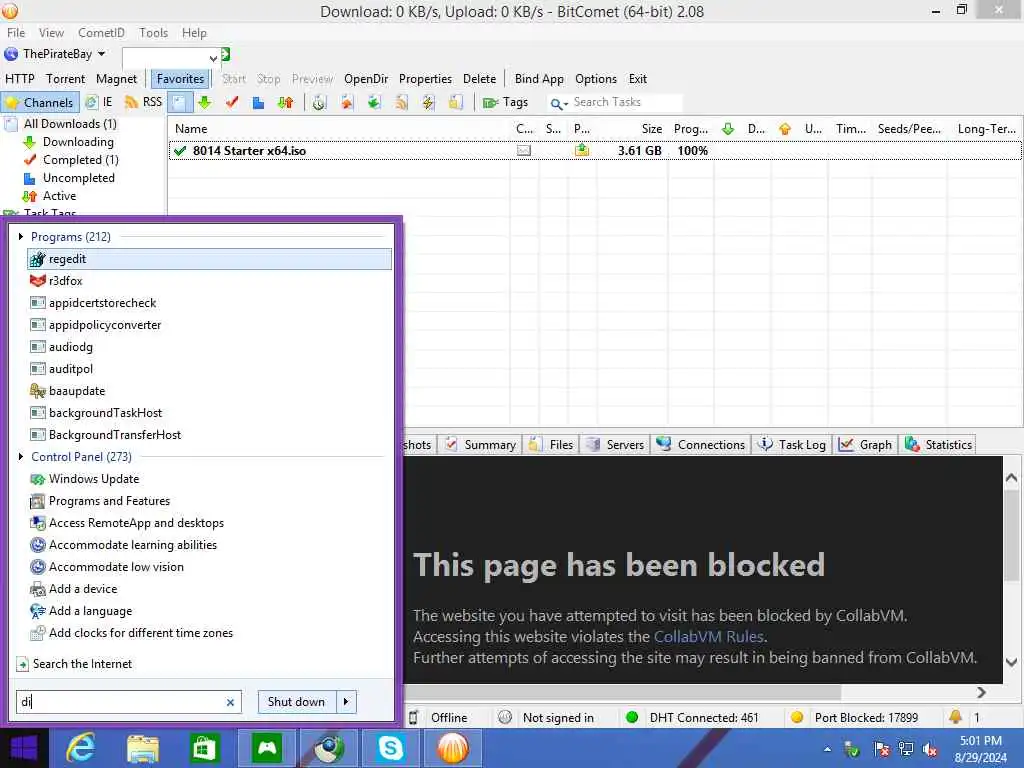Filter active tasks up-down arrows icon
The width and height of the screenshot is (1024, 768).
pyautogui.click(x=285, y=103)
